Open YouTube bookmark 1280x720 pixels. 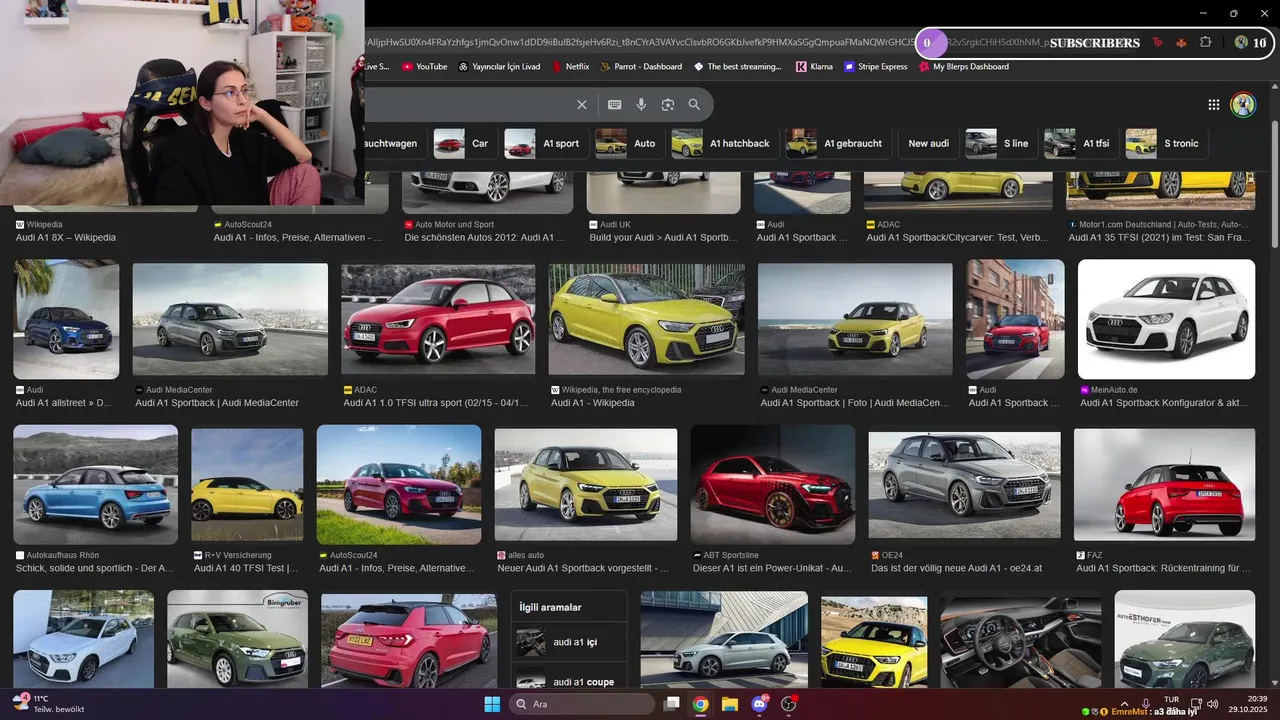[x=424, y=67]
